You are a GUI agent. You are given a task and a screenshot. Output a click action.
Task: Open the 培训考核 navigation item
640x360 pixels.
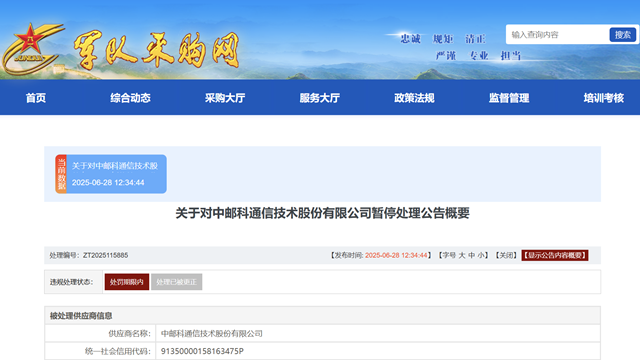pyautogui.click(x=604, y=98)
